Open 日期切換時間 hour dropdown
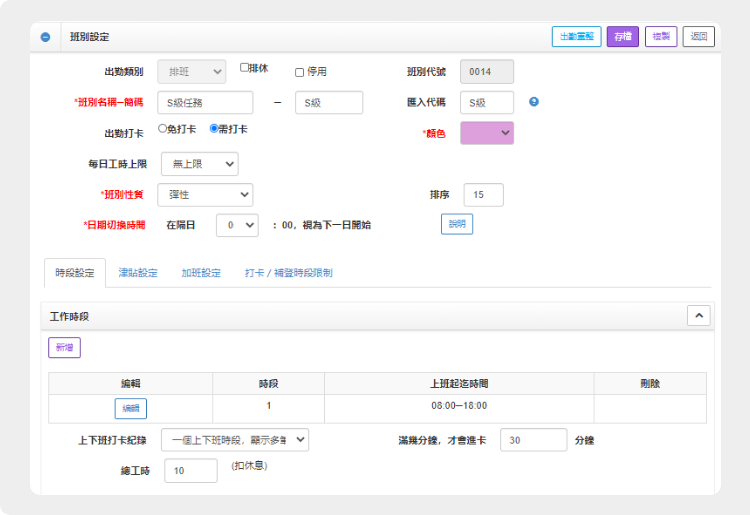The image size is (750, 515). [x=237, y=225]
